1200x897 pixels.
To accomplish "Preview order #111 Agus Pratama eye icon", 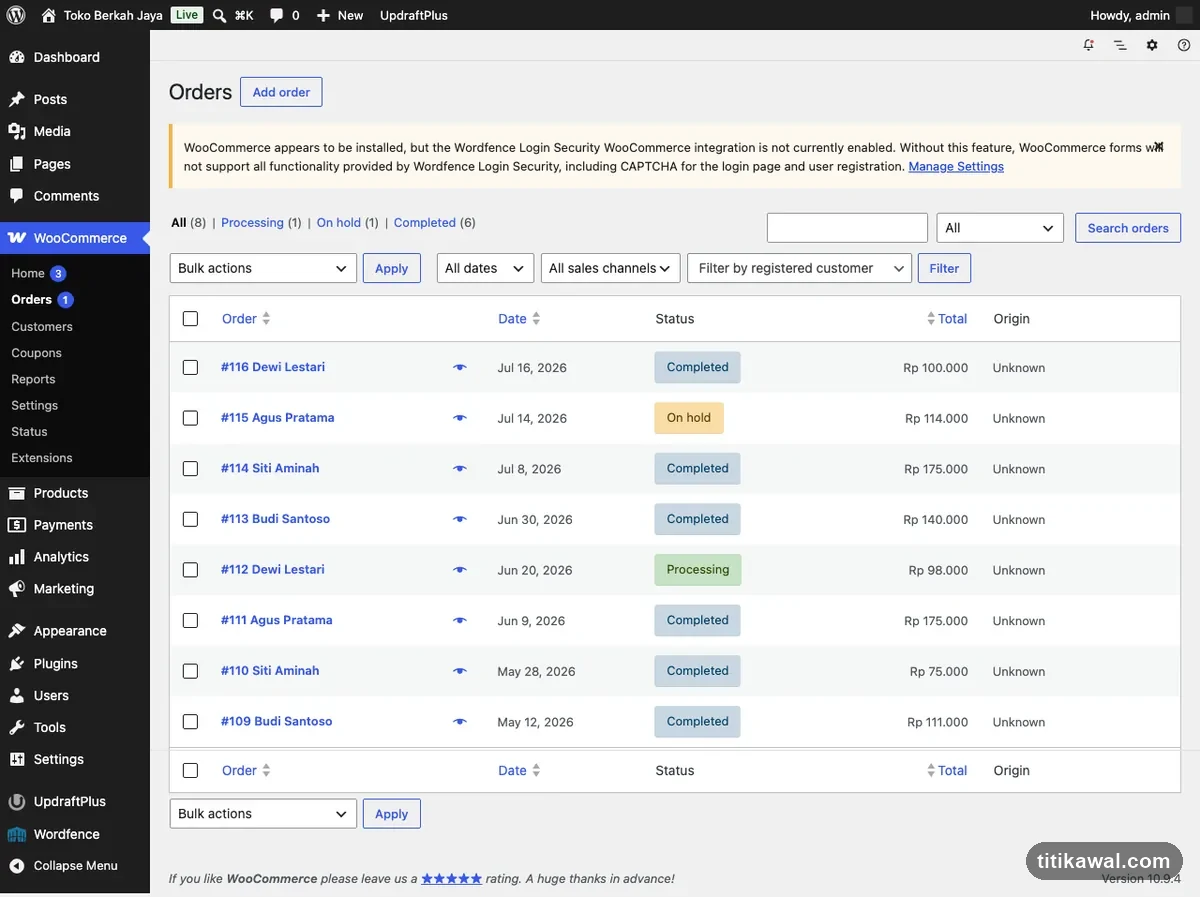I will tap(460, 620).
